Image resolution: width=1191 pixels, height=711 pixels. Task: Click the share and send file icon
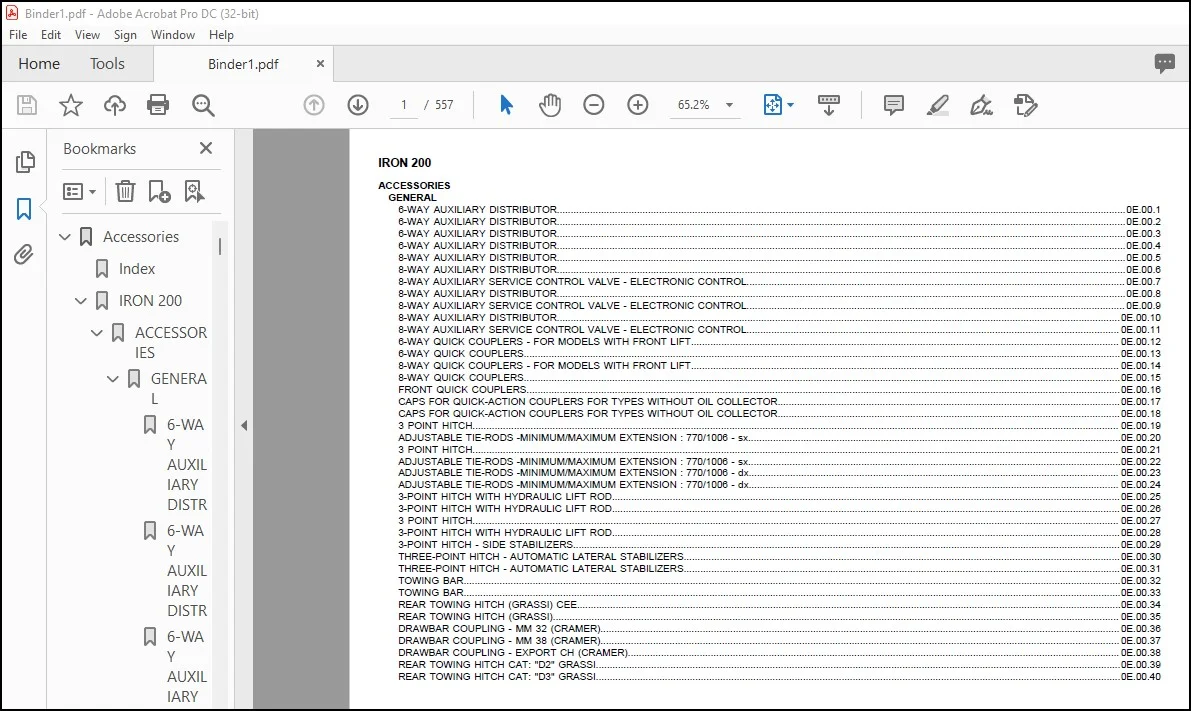(x=1025, y=105)
